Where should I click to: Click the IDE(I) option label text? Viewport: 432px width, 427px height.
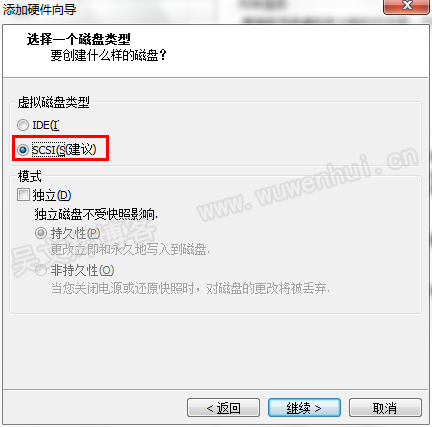coord(46,125)
